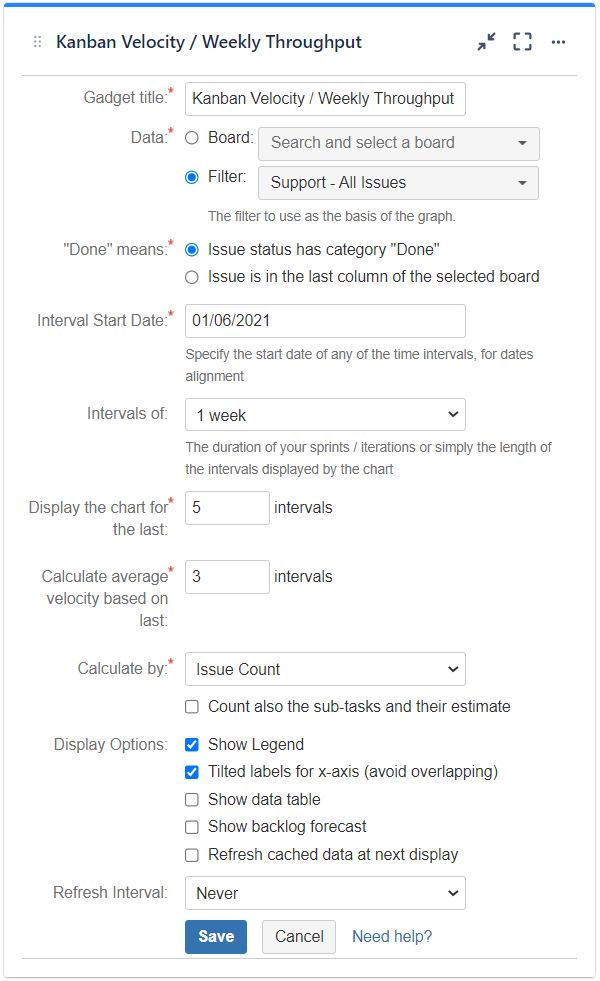The width and height of the screenshot is (600, 981).
Task: Uncheck tilted labels for x-axis
Action: (190, 771)
